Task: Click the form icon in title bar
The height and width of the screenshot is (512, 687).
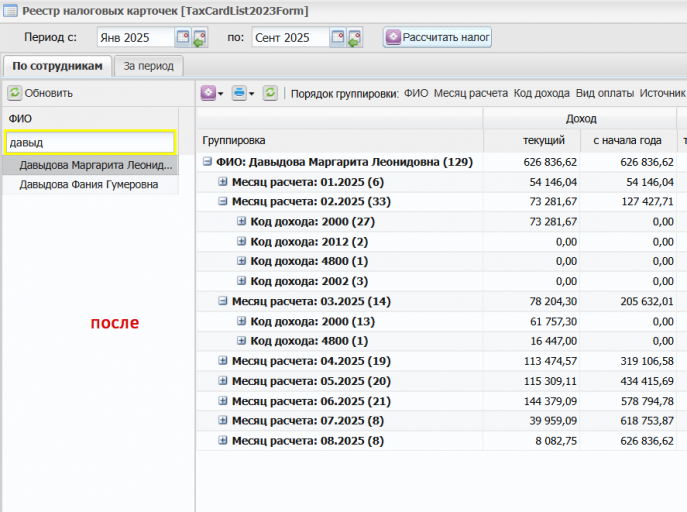Action: (11, 11)
